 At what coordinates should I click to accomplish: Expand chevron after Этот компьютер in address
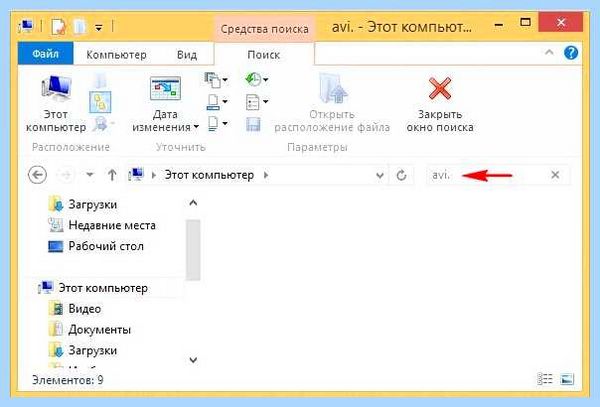pos(266,175)
